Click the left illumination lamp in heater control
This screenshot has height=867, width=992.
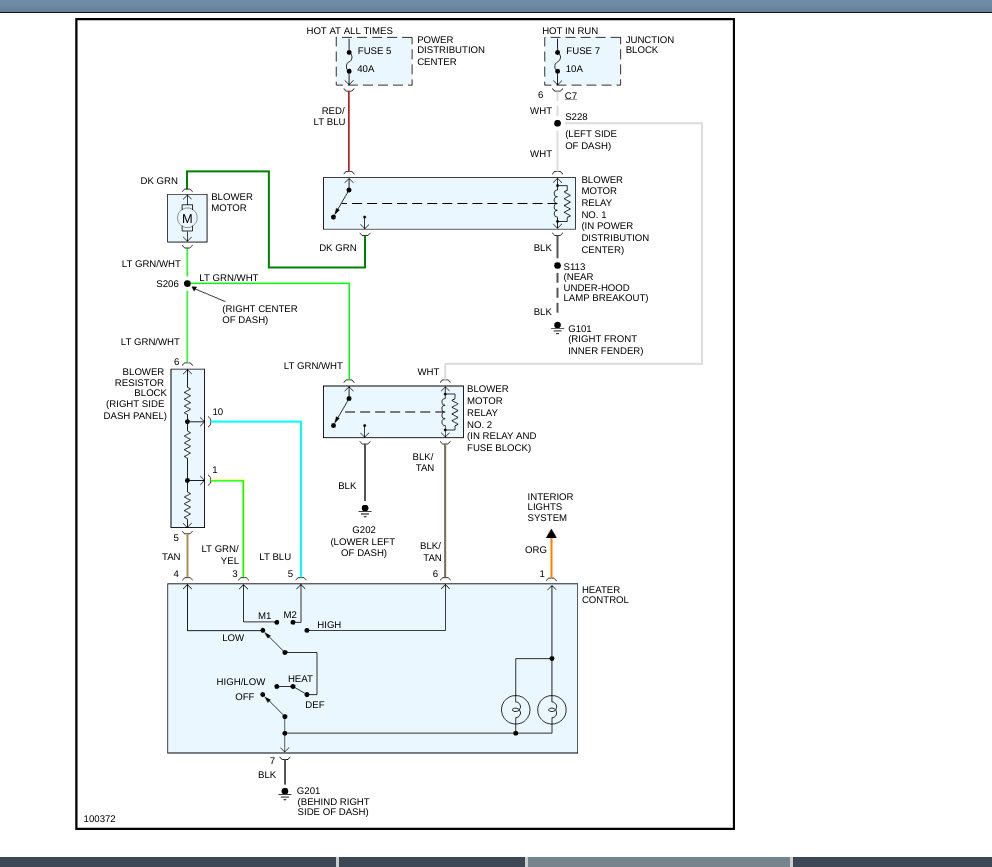pyautogui.click(x=516, y=709)
